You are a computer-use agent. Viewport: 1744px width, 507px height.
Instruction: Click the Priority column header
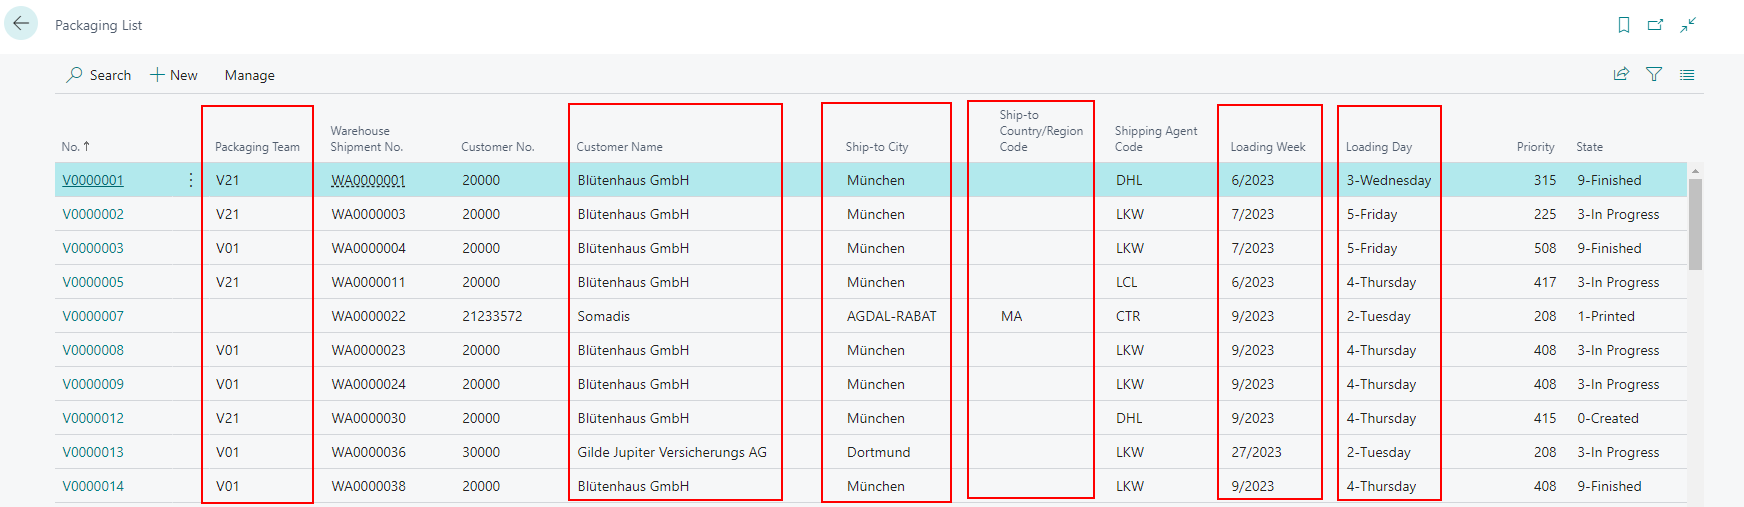point(1535,147)
